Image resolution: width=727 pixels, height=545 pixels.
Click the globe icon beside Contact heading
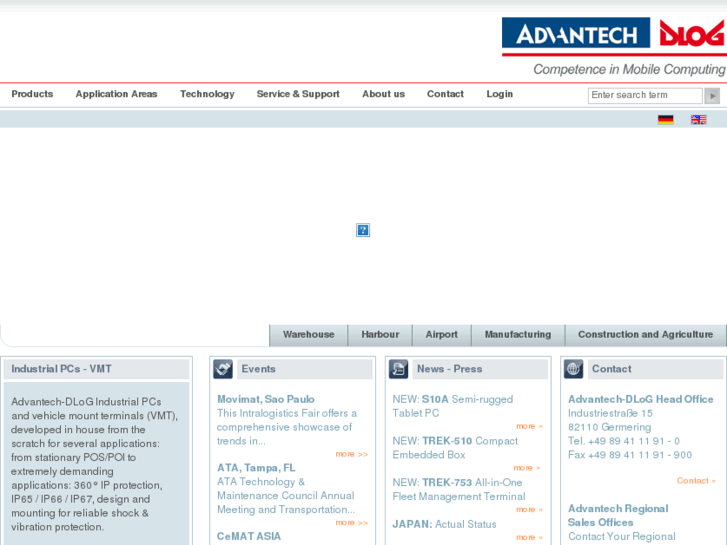[x=574, y=369]
